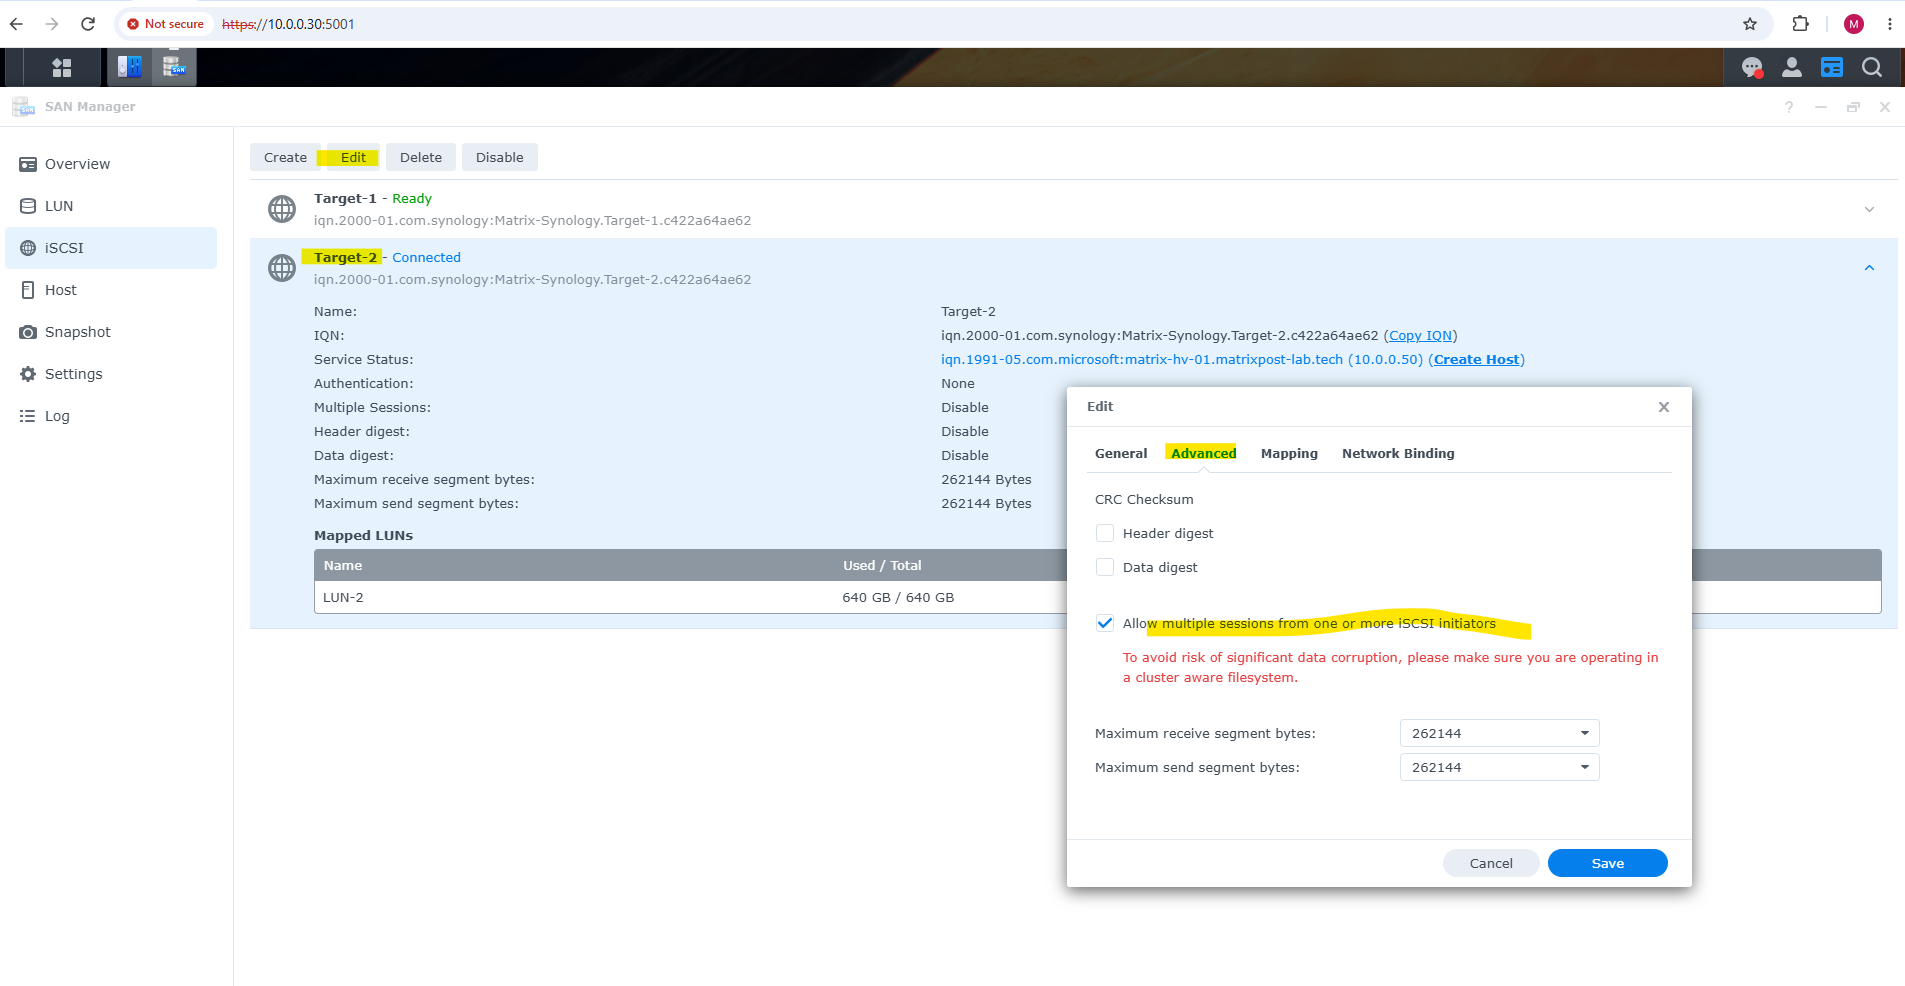This screenshot has width=1905, height=986.
Task: Reload the page with browser refresh icon
Action: pos(88,24)
